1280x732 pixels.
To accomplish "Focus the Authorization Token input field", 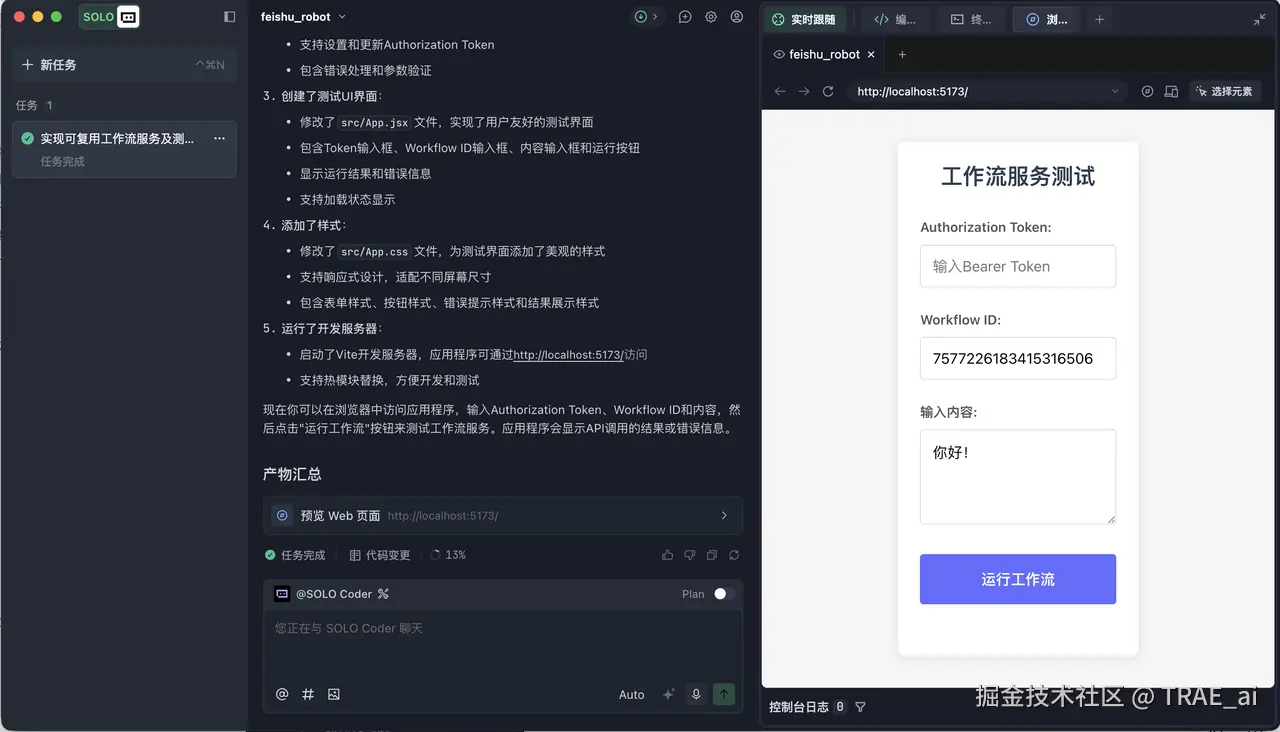I will point(1018,266).
